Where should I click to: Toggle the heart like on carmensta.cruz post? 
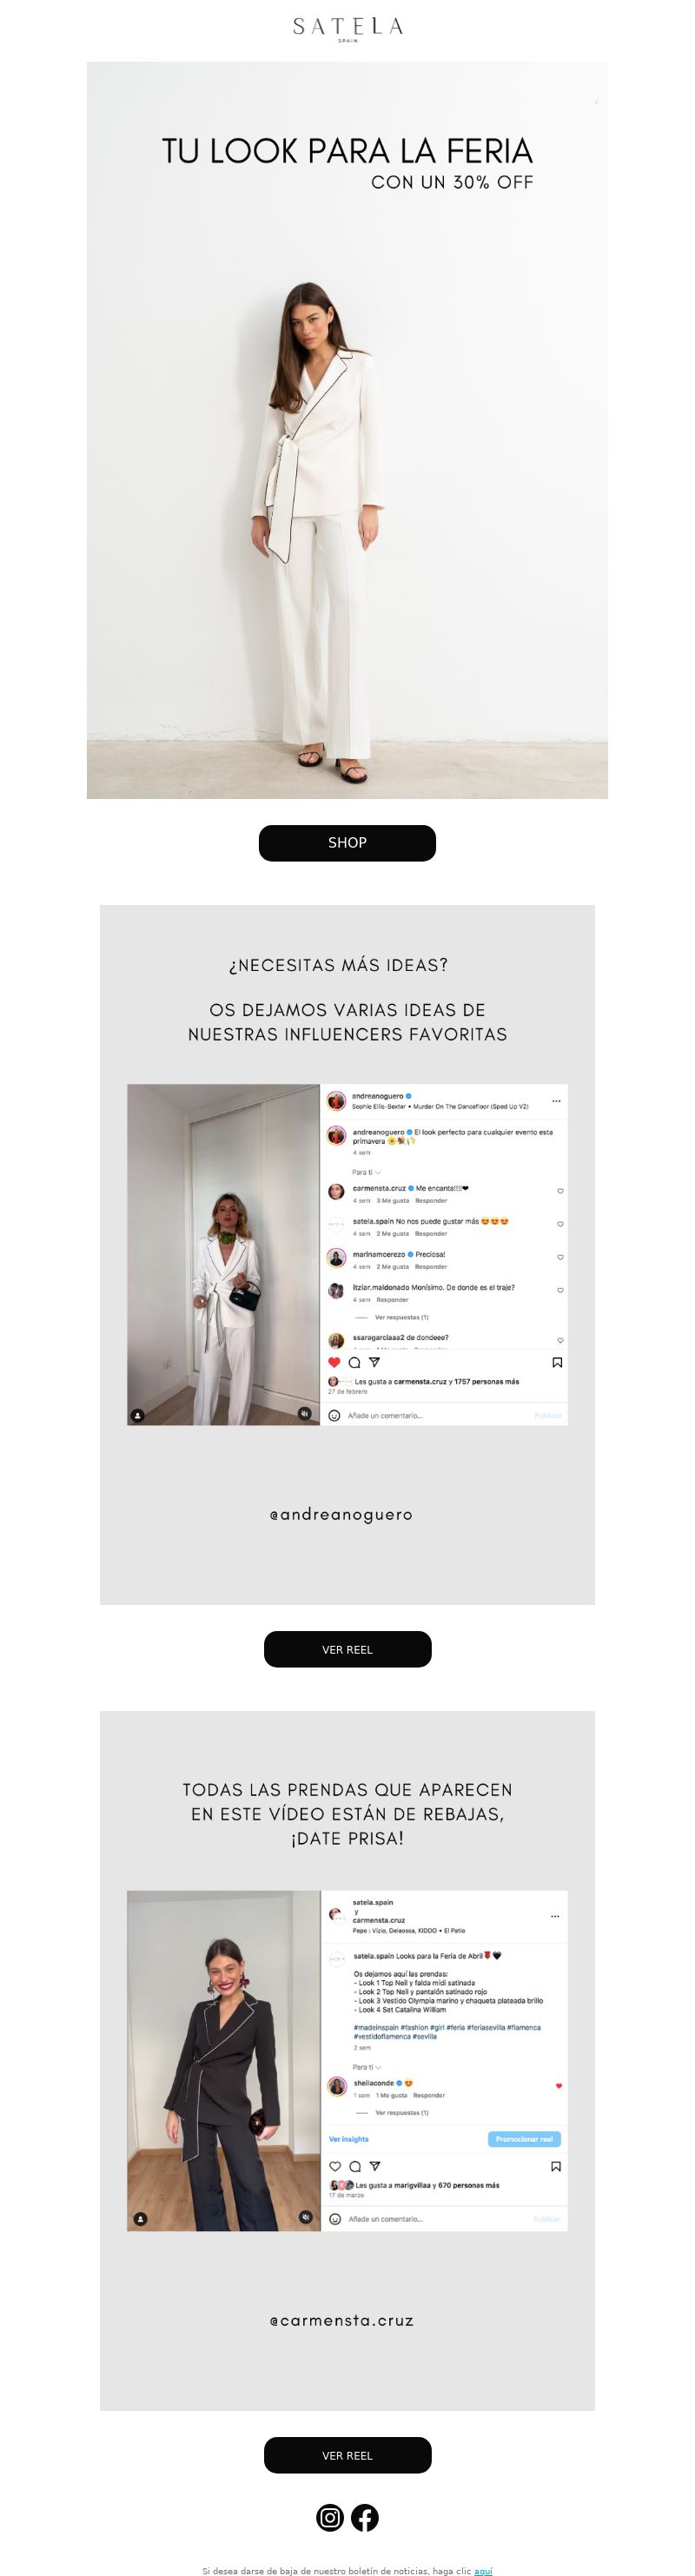[x=334, y=2166]
